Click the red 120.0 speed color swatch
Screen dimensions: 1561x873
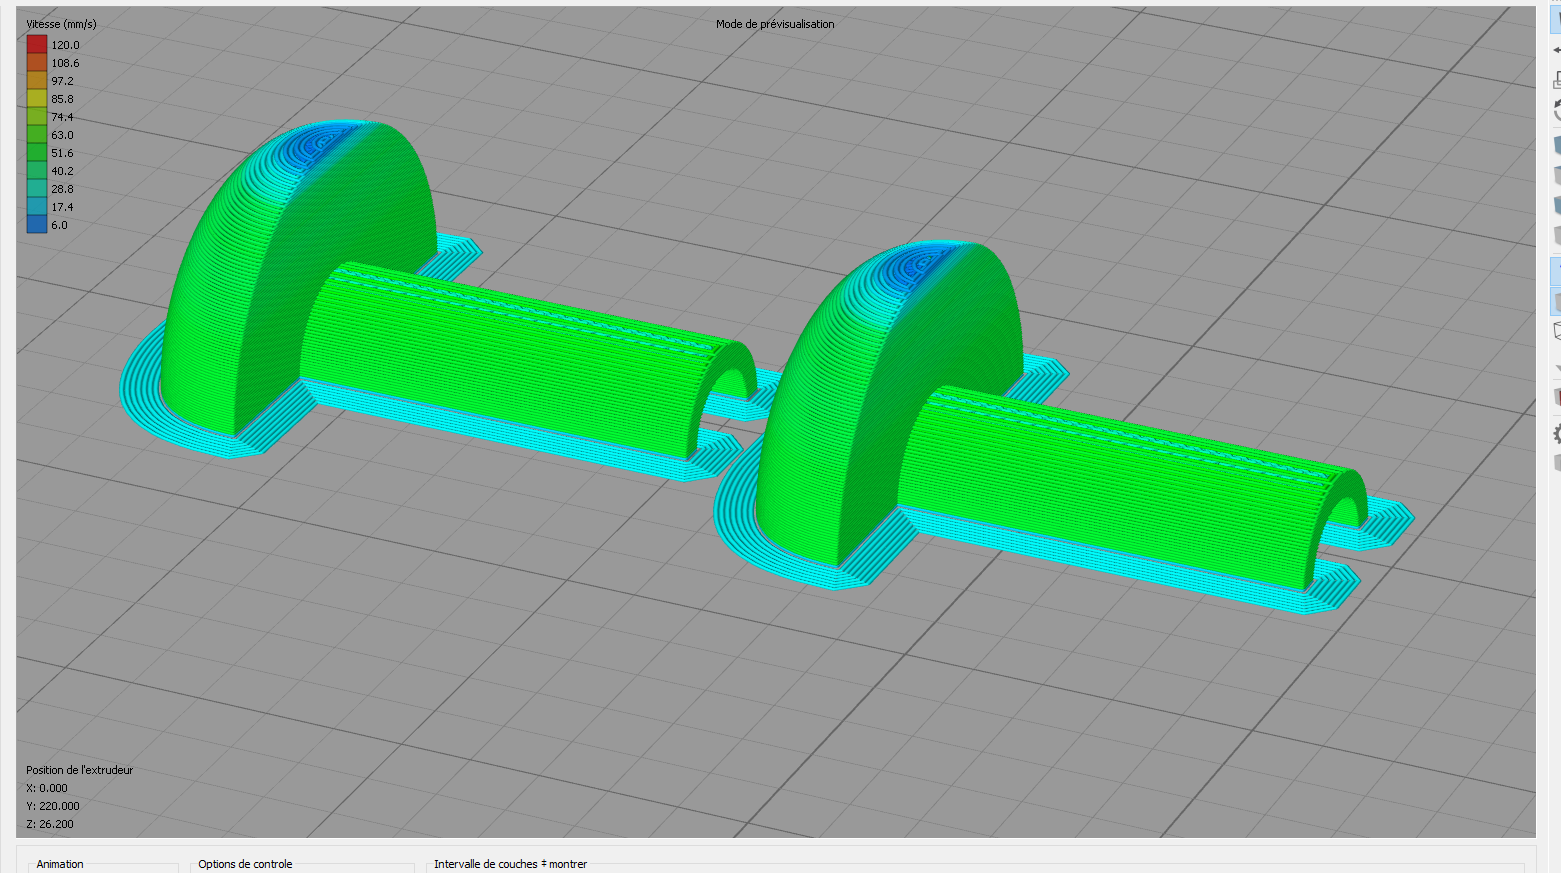[x=37, y=44]
